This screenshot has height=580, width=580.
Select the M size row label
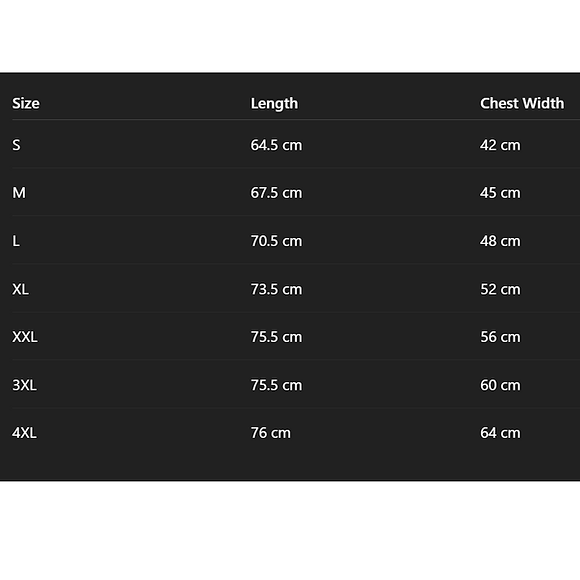pos(19,193)
